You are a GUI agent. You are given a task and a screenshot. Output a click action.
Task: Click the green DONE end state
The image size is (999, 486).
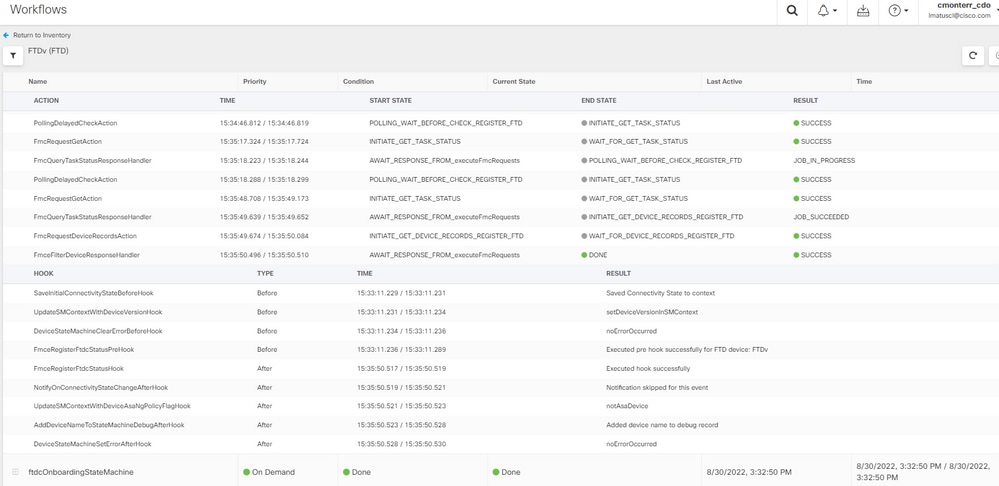coord(594,255)
